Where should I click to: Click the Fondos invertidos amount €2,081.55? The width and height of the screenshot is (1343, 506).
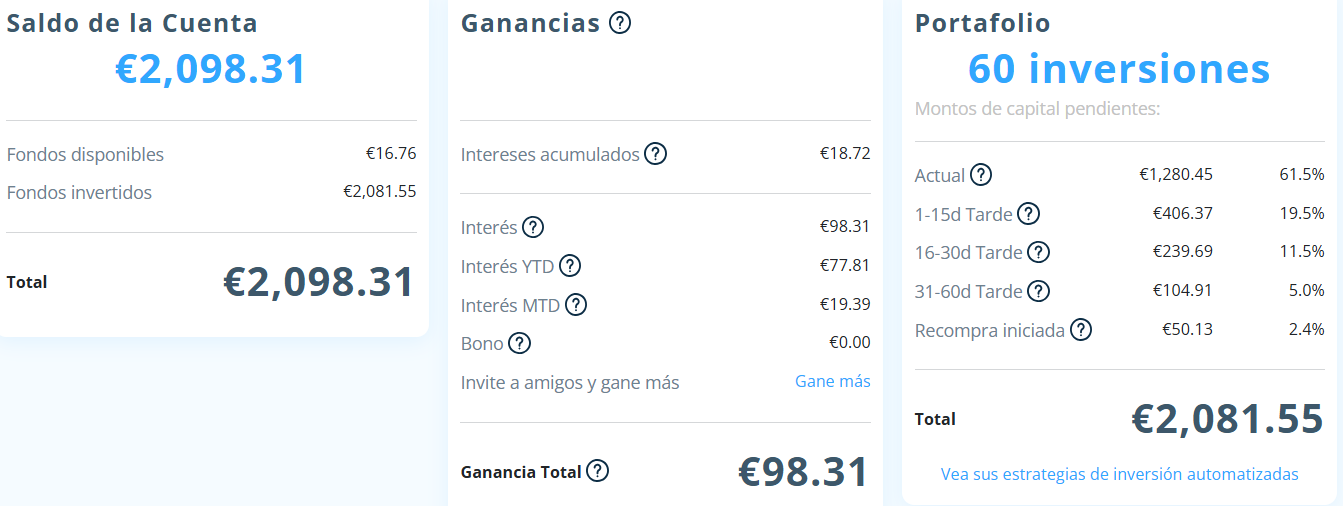click(379, 192)
